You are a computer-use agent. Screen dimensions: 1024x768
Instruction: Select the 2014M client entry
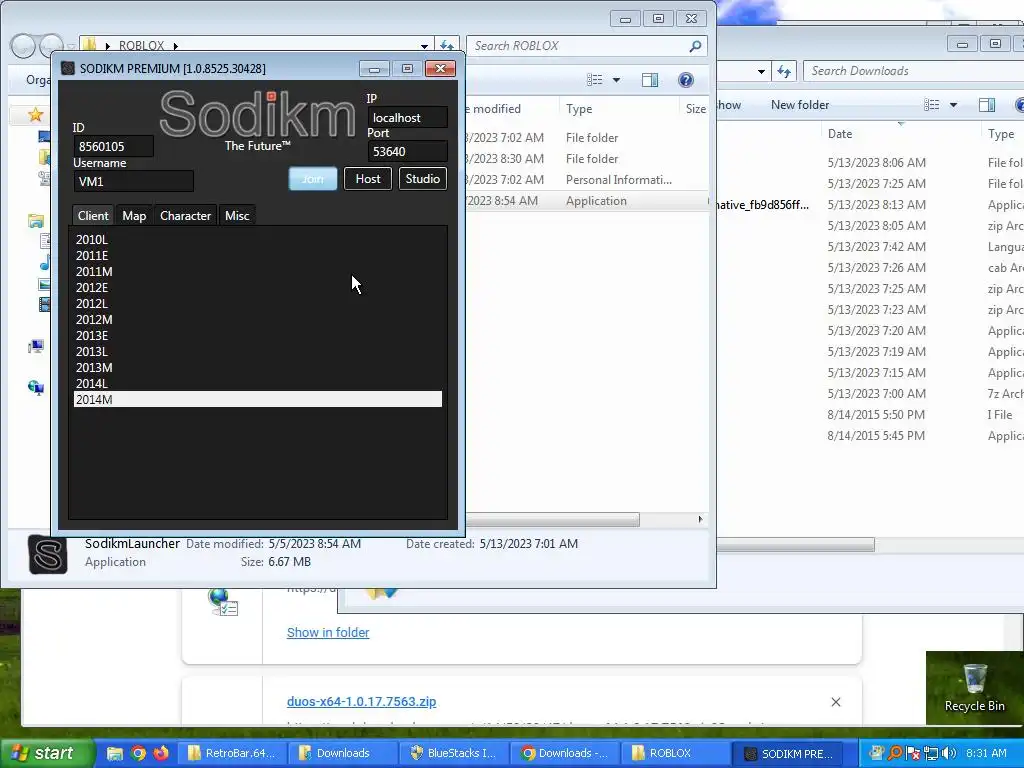click(x=257, y=399)
